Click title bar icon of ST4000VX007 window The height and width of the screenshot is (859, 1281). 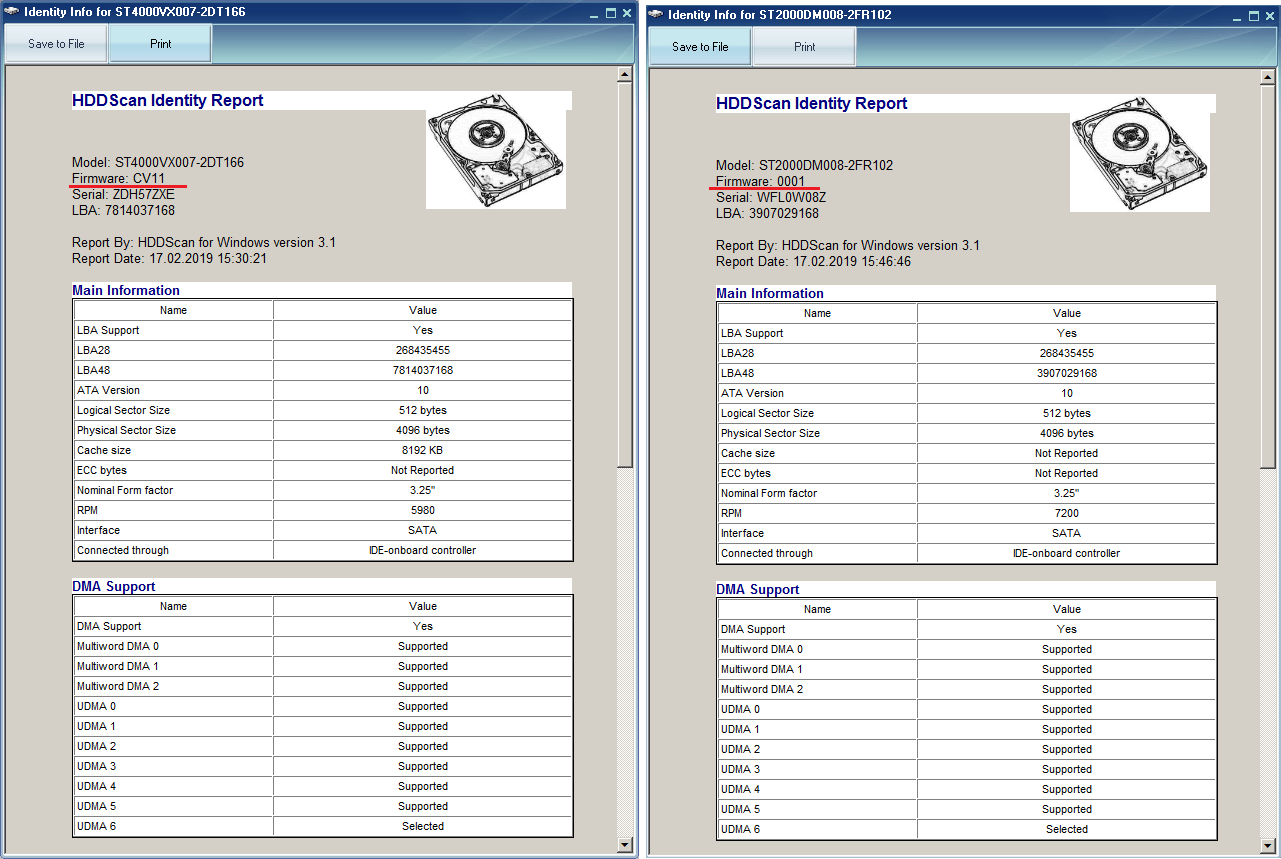[13, 12]
